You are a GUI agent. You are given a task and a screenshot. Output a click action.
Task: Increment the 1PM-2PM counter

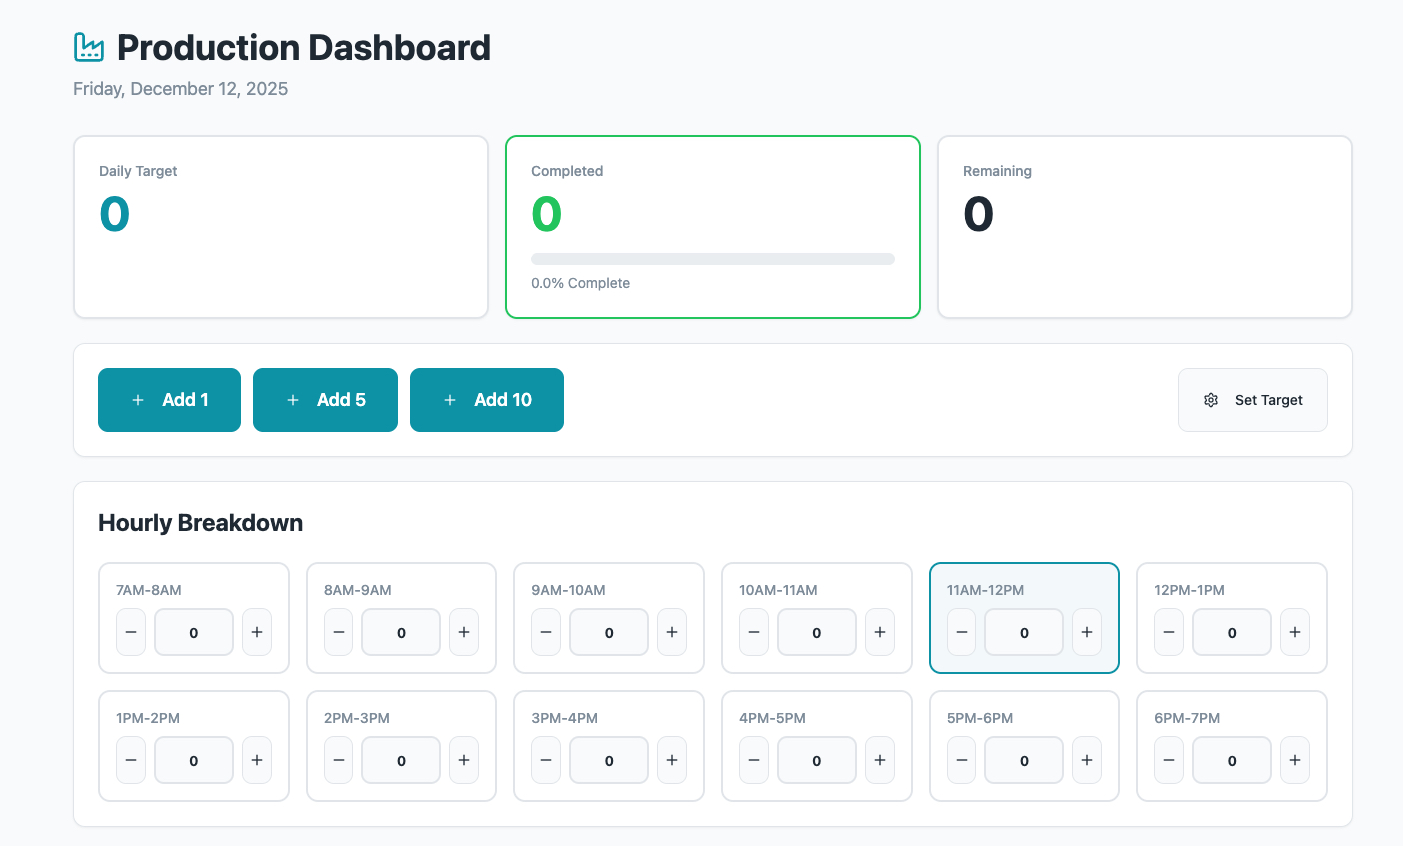[256, 760]
